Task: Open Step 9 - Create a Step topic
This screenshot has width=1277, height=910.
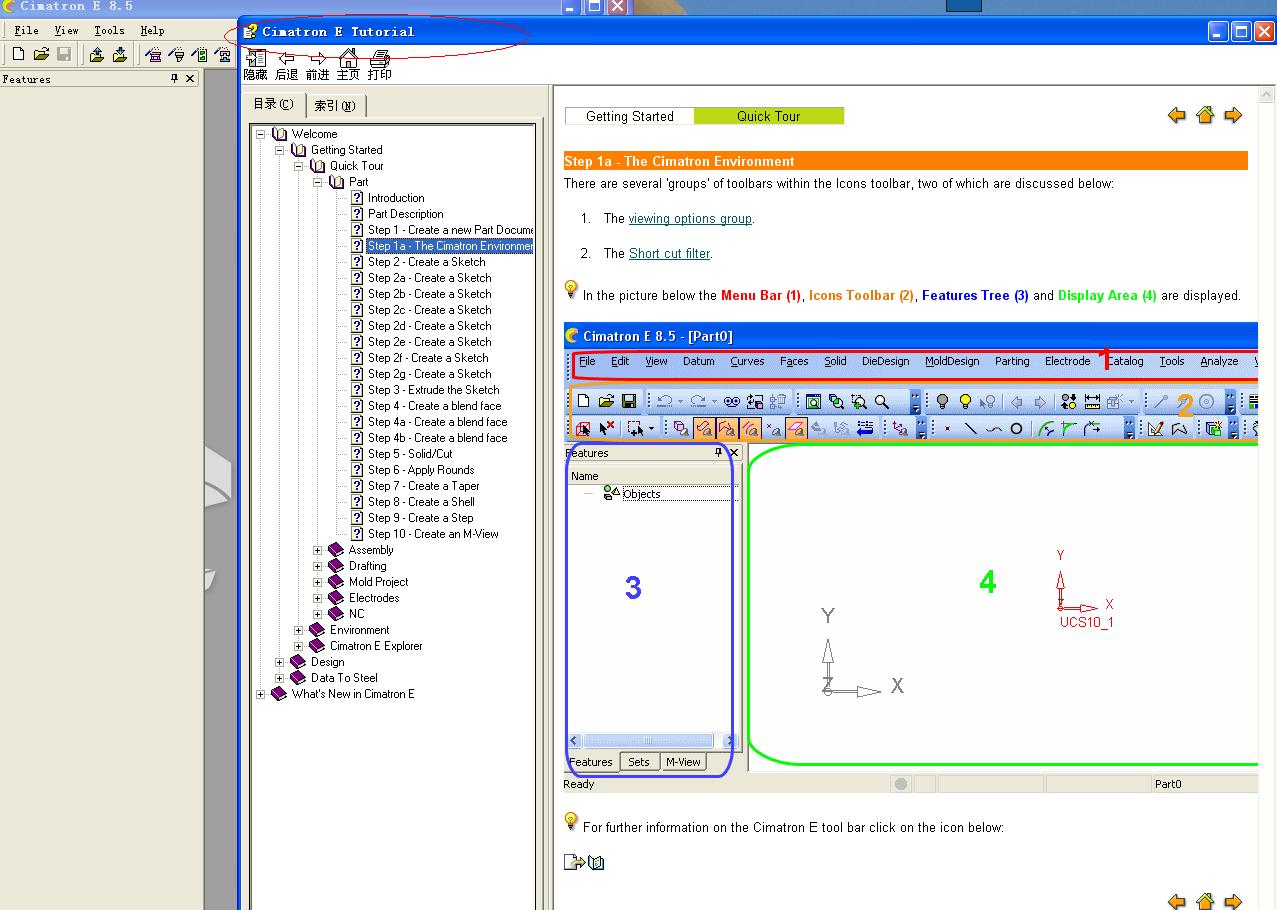Action: pyautogui.click(x=420, y=518)
